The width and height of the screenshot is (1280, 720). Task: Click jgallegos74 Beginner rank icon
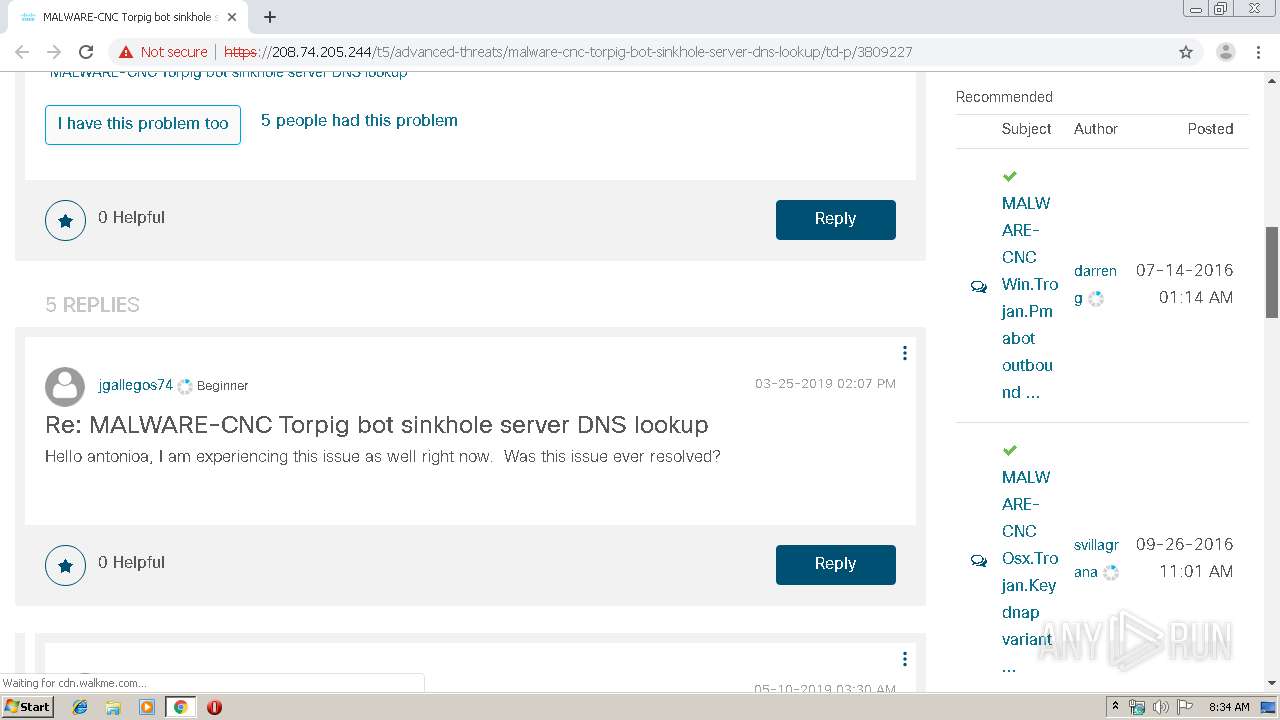(185, 386)
